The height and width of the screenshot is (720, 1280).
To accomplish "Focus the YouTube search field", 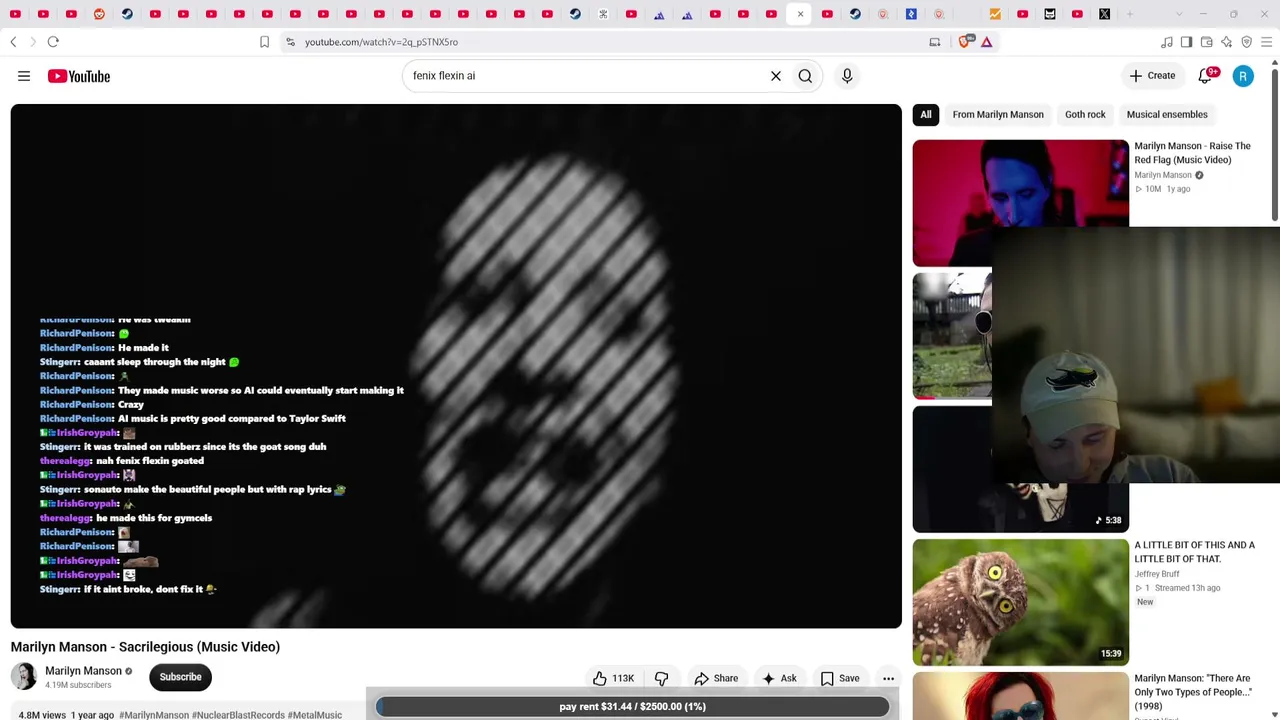I will 585,76.
